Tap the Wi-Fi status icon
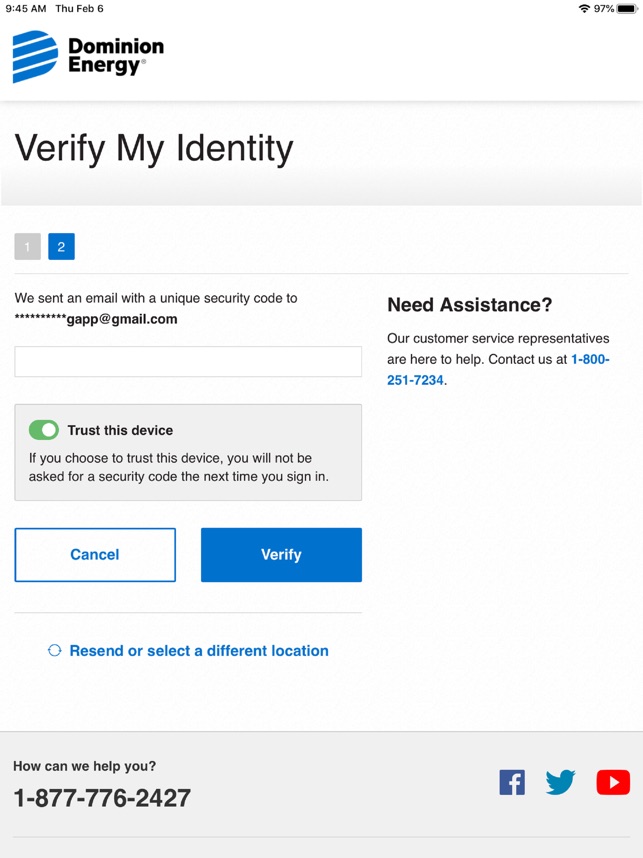The width and height of the screenshot is (643, 858). pyautogui.click(x=584, y=9)
